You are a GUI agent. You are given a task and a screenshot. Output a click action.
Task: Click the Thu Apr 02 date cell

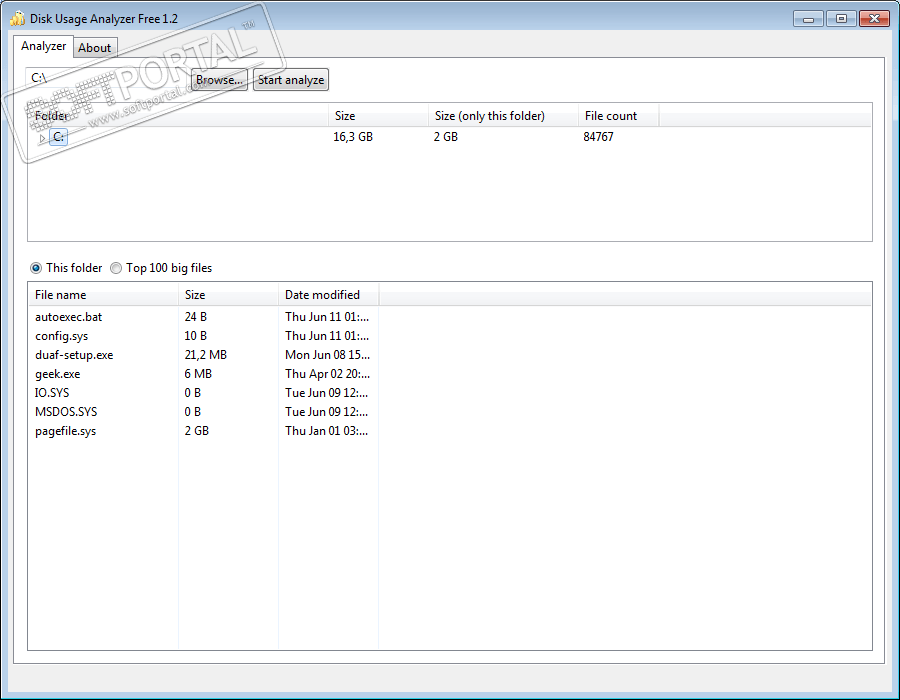click(x=327, y=374)
